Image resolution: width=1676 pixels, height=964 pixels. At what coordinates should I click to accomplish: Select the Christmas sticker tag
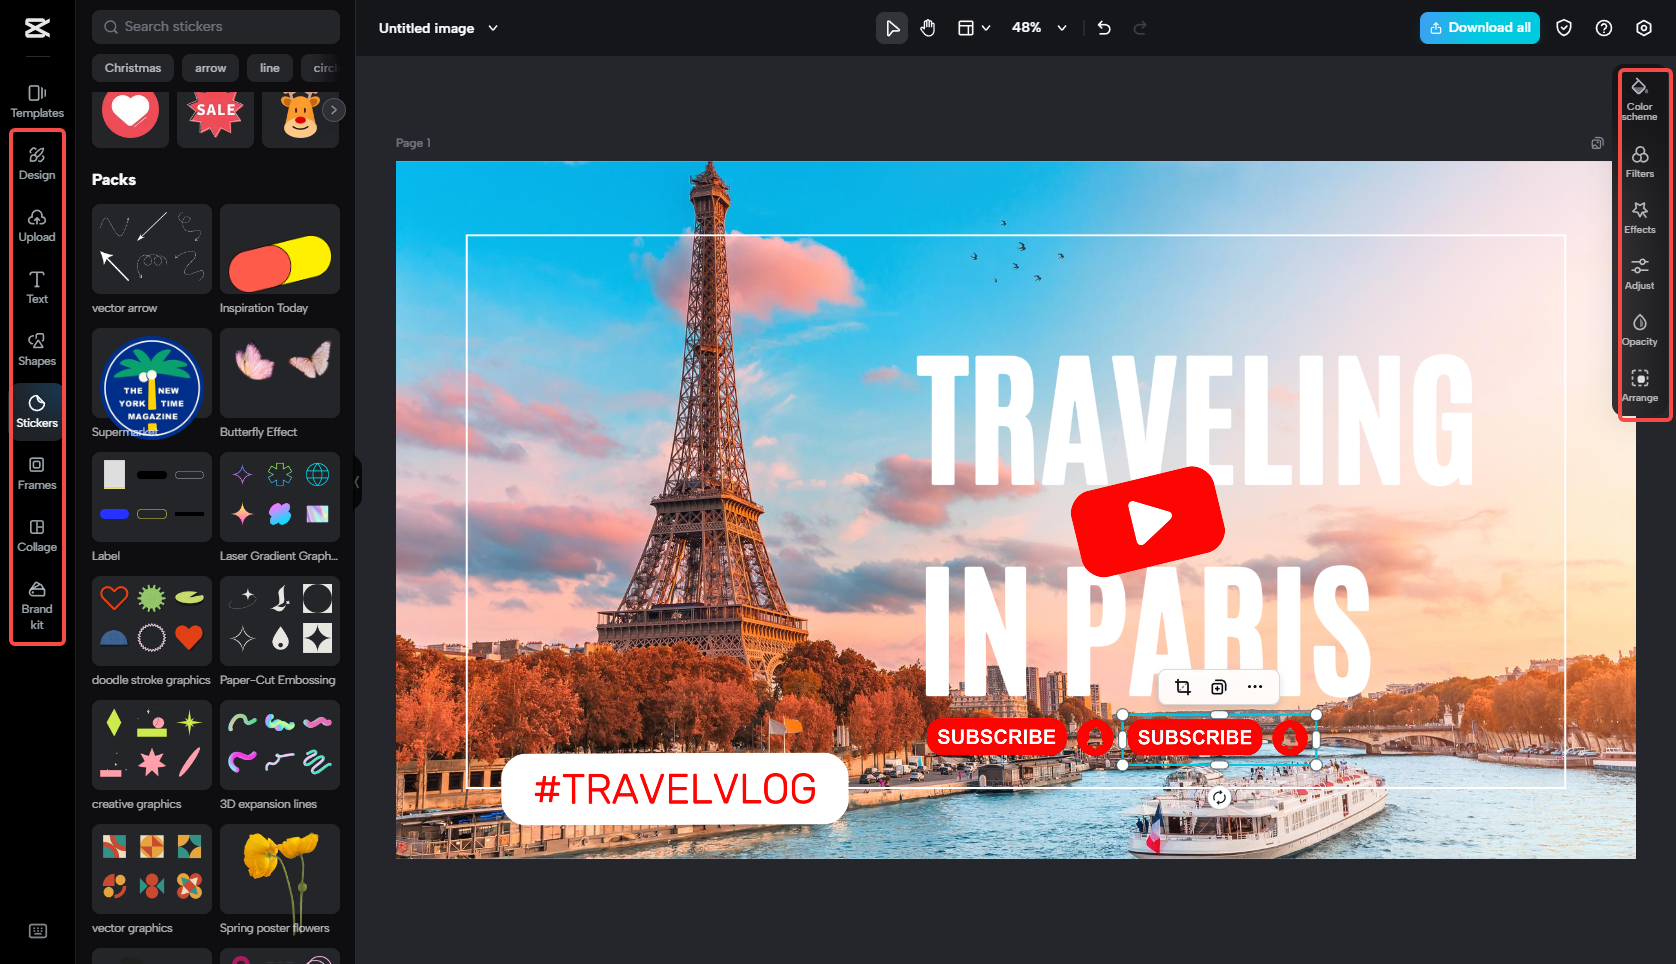tap(132, 68)
